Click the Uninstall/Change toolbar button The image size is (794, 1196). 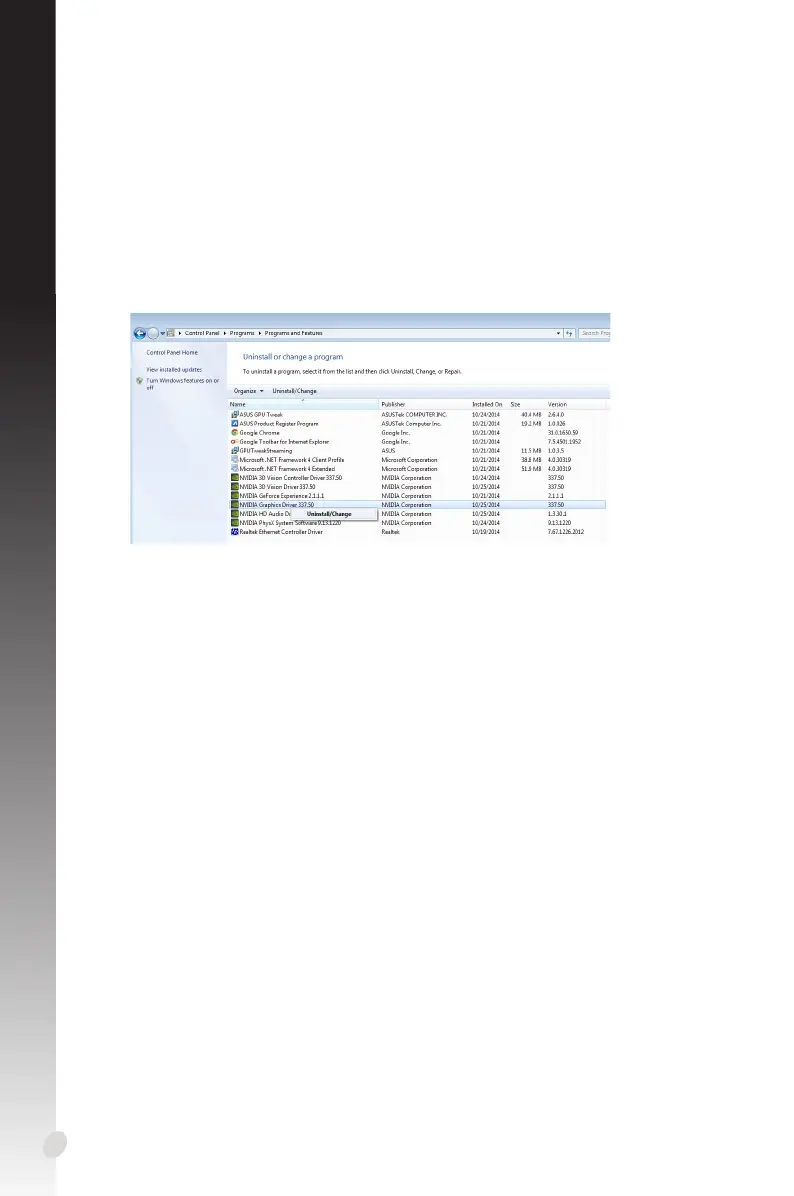294,391
